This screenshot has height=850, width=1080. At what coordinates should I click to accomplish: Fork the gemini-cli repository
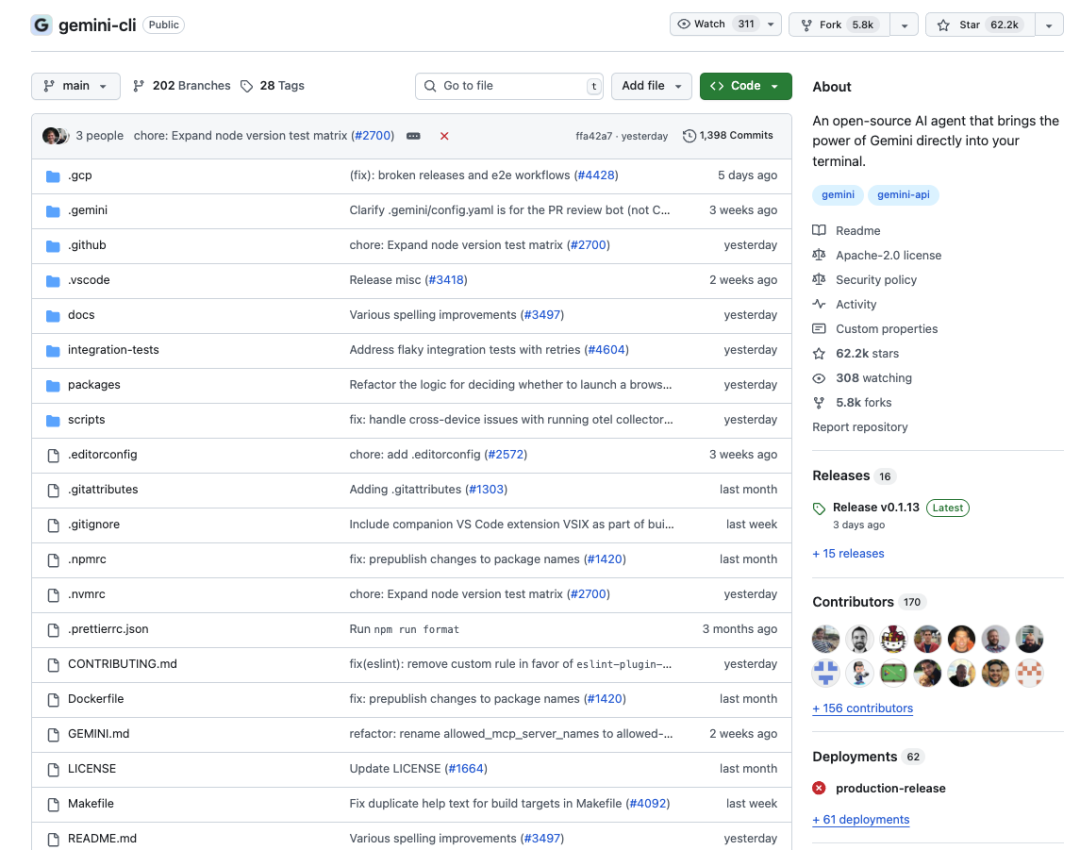click(x=840, y=25)
